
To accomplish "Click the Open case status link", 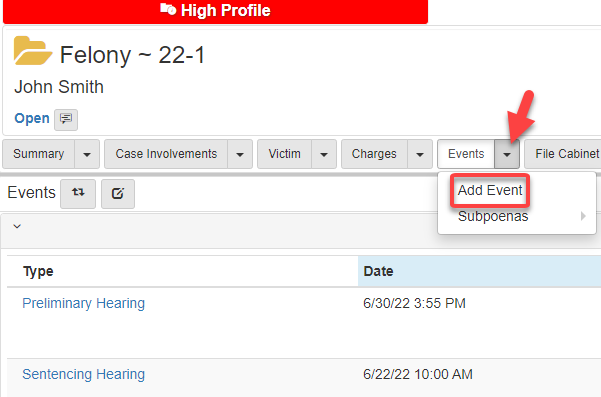I will 32,118.
